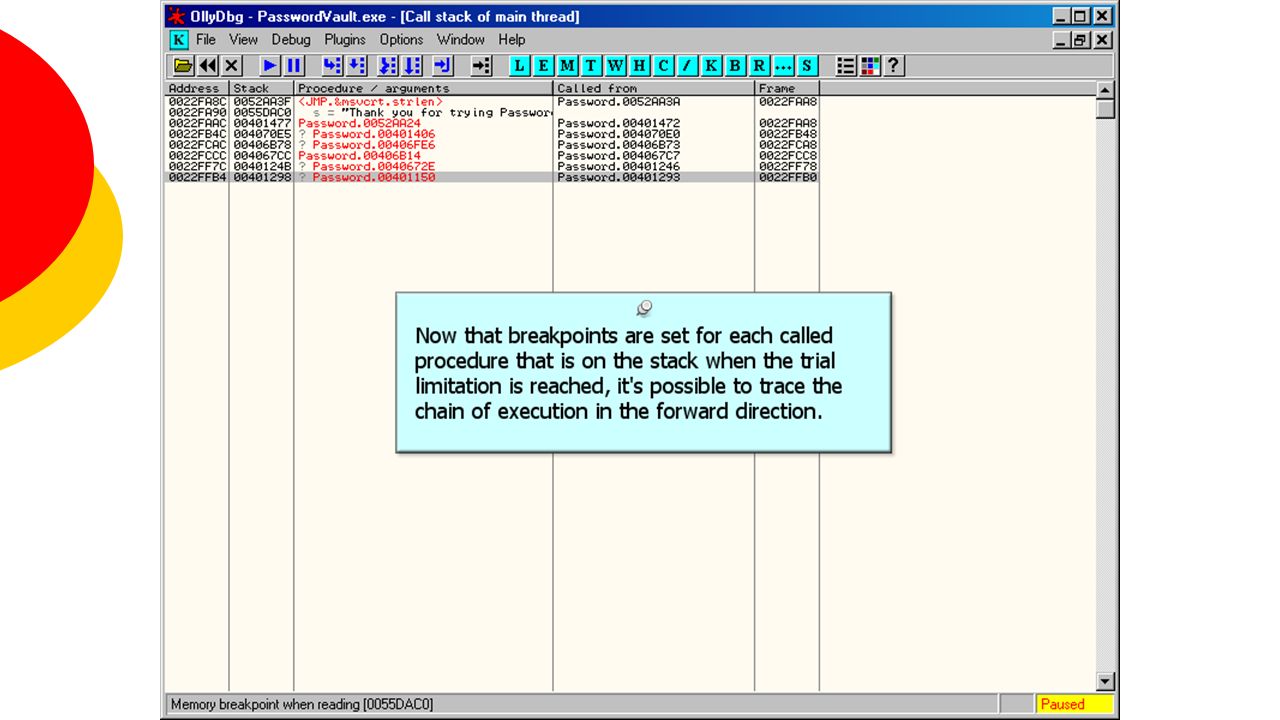Pause execution with the pause icon
The width and height of the screenshot is (1280, 720).
pyautogui.click(x=294, y=66)
